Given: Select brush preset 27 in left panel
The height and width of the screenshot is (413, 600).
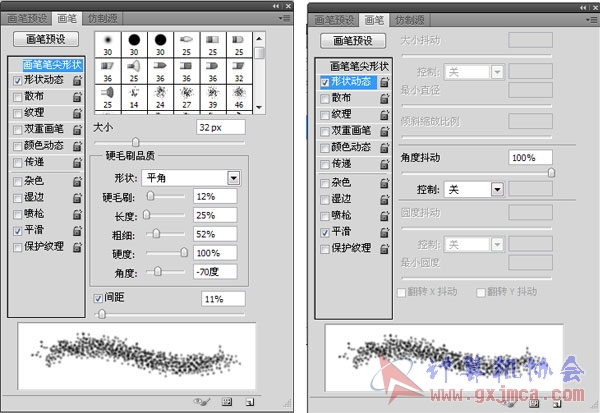Looking at the screenshot, I should click(186, 97).
